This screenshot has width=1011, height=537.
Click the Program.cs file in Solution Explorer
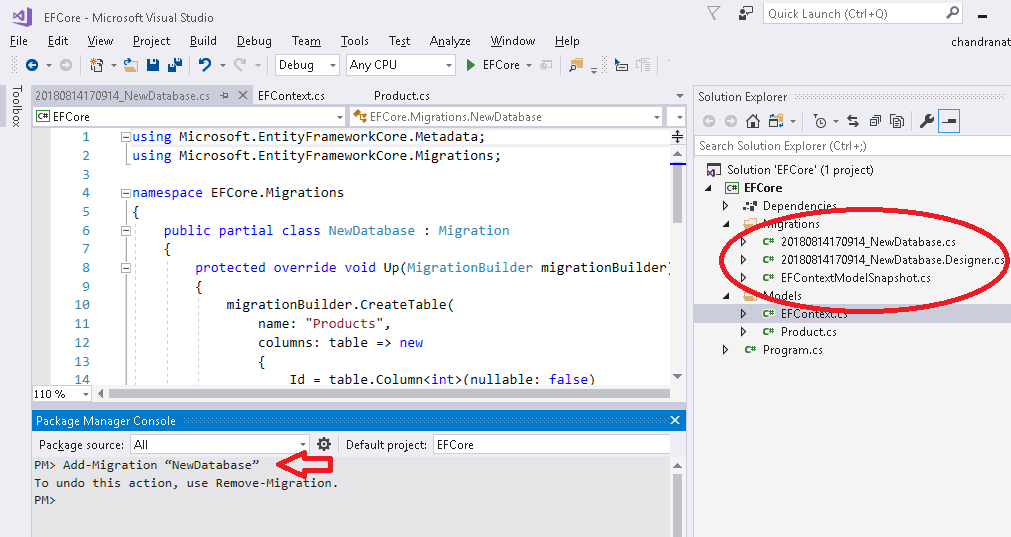792,350
